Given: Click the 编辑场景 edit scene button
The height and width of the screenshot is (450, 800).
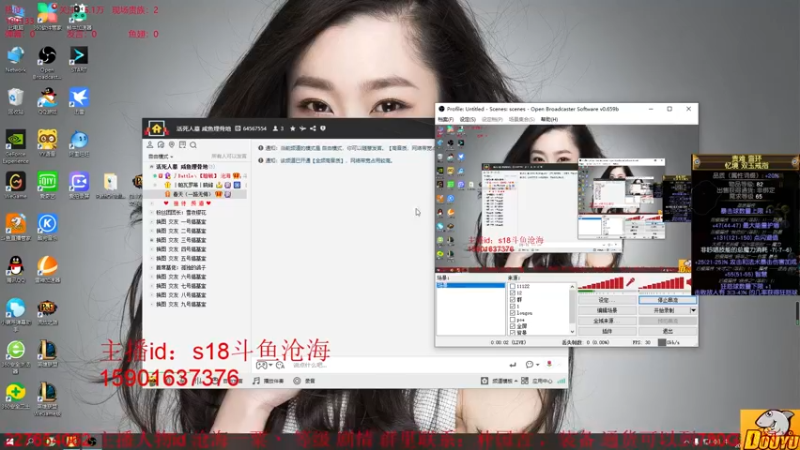Looking at the screenshot, I should tap(607, 310).
